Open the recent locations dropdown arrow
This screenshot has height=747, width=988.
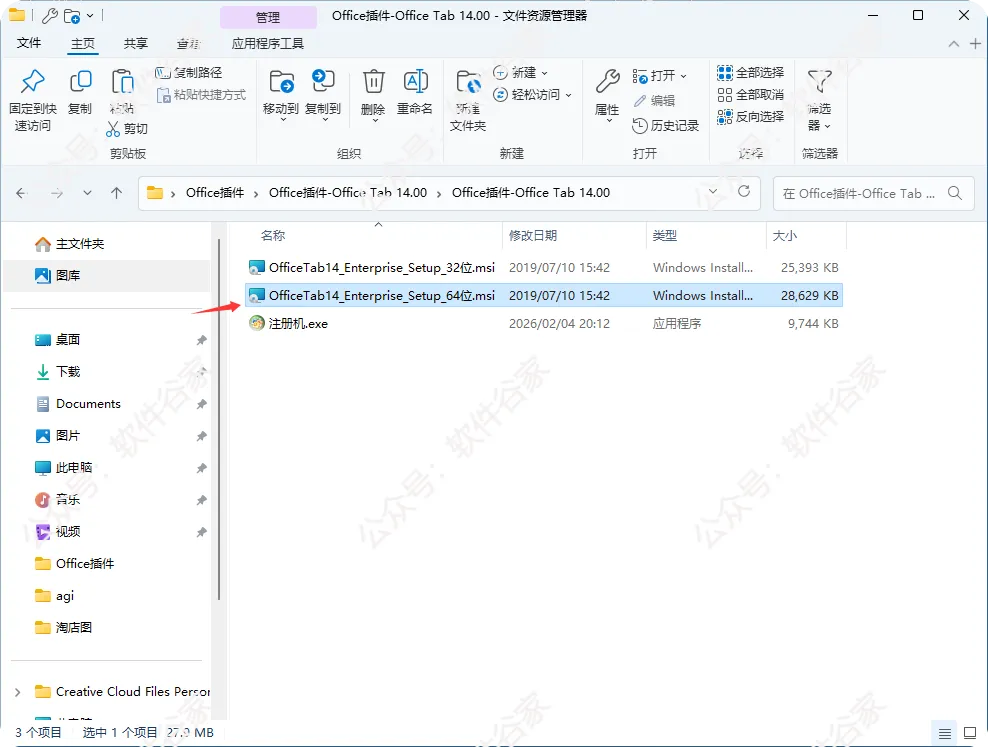click(88, 193)
